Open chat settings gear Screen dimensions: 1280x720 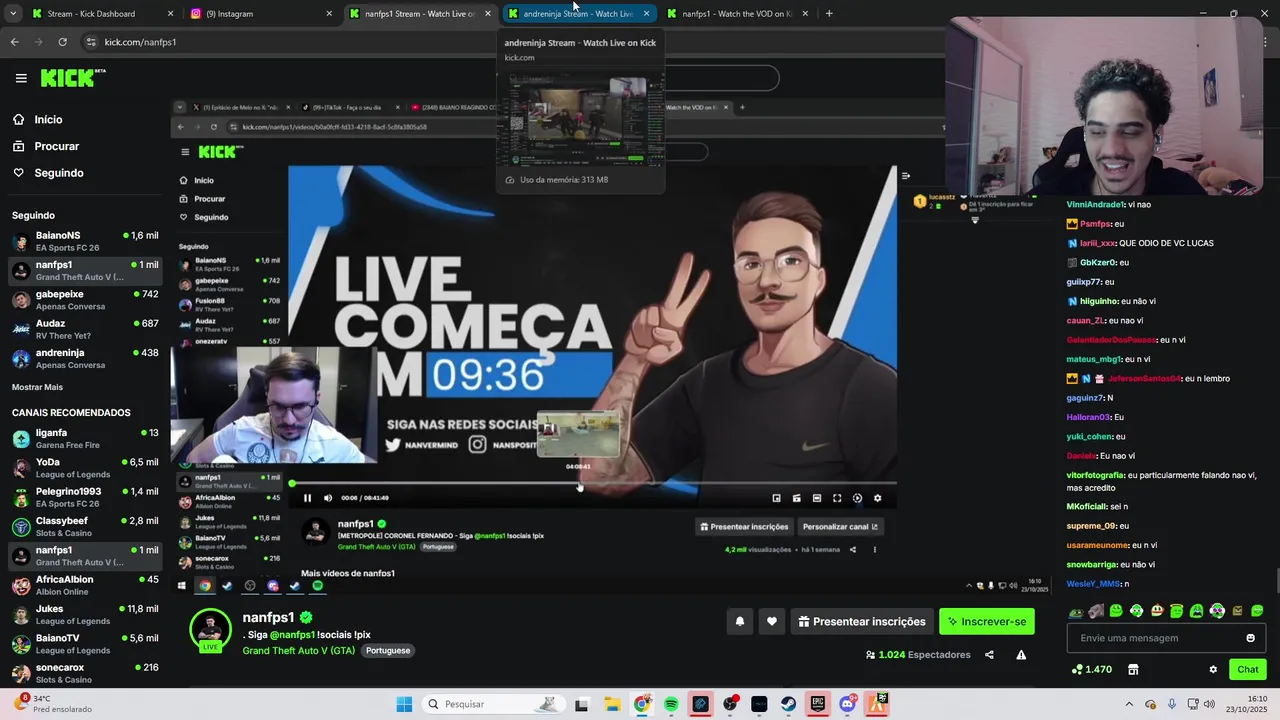pyautogui.click(x=1213, y=669)
